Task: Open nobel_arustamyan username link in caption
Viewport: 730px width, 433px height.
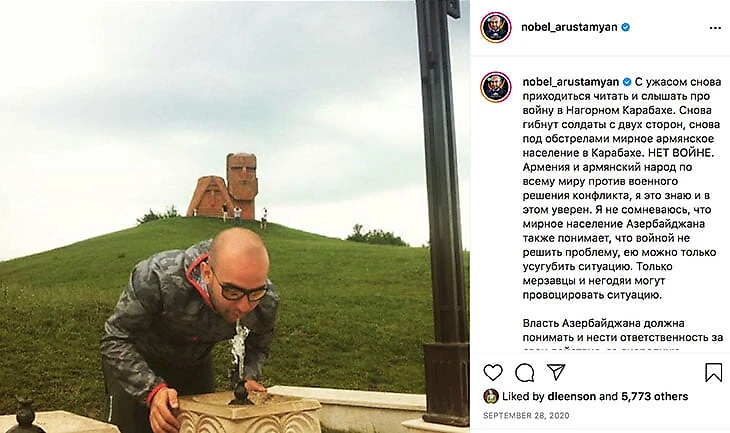Action: 571,82
